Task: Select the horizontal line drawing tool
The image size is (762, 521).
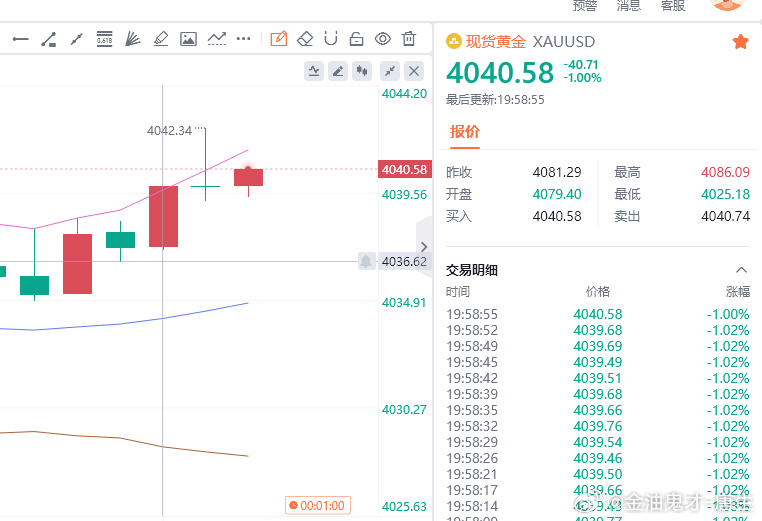Action: coord(20,39)
